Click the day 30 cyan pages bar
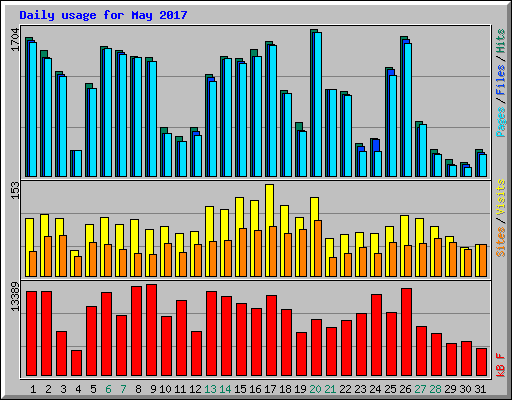The height and width of the screenshot is (400, 512). 468,172
